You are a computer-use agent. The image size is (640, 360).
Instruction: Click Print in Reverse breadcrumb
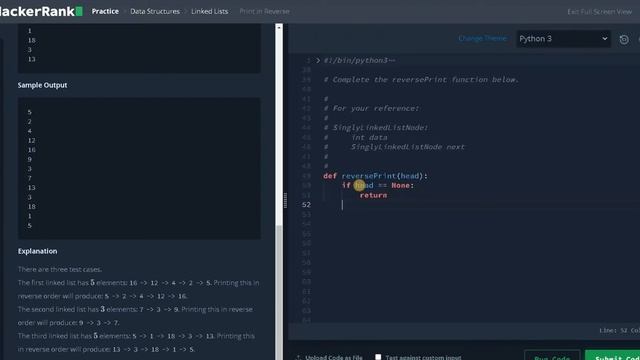pos(264,11)
